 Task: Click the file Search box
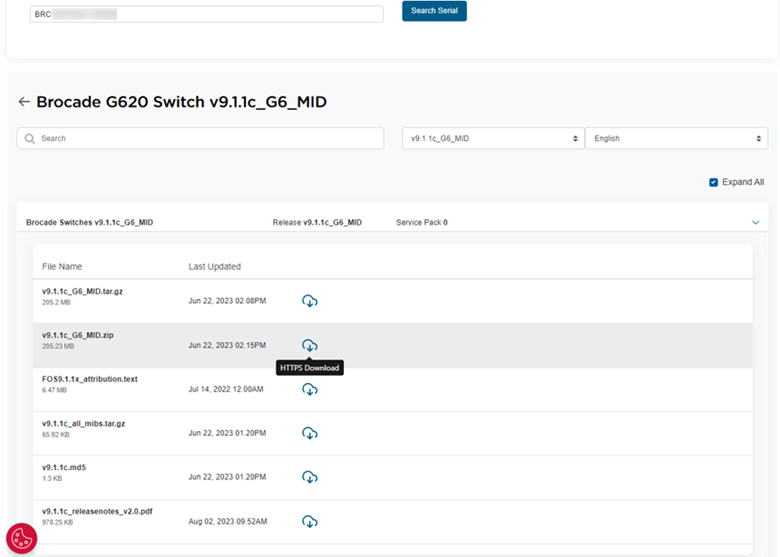point(200,139)
